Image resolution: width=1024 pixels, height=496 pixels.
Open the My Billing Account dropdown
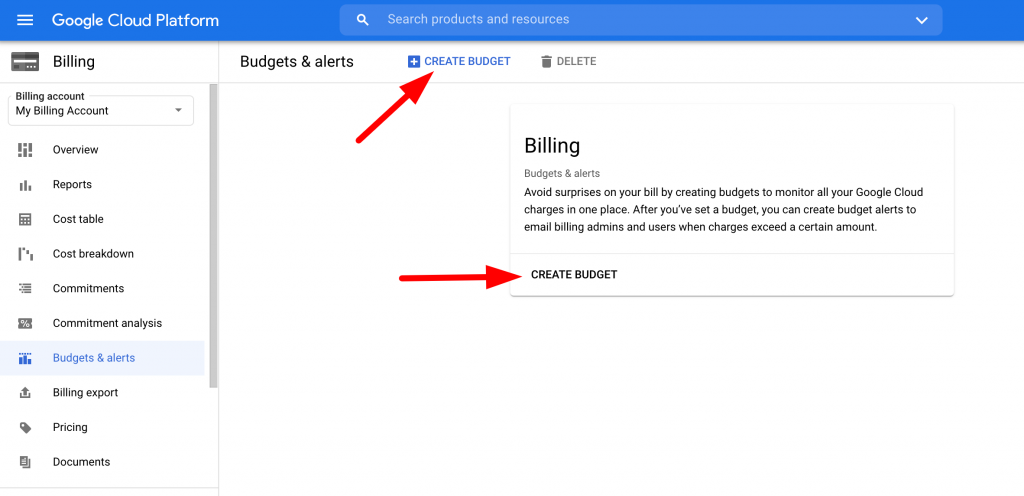click(101, 110)
